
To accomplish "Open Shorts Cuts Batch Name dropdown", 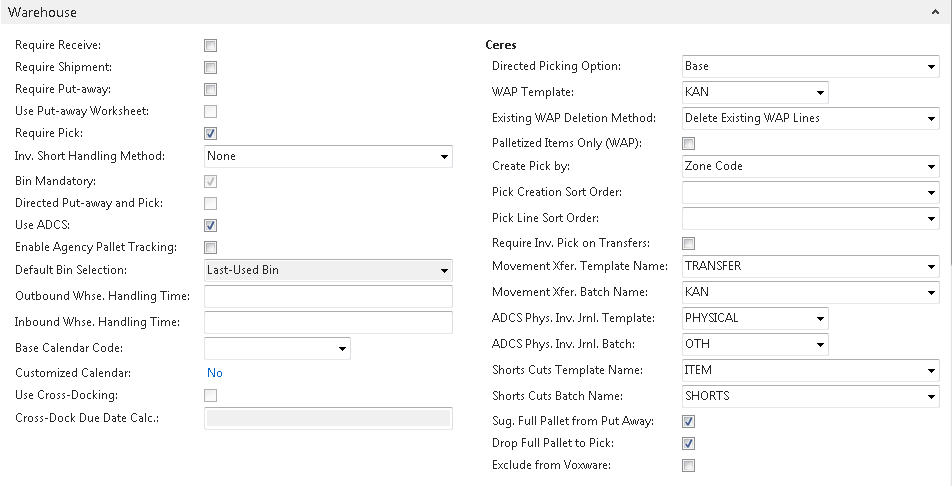I will click(930, 397).
